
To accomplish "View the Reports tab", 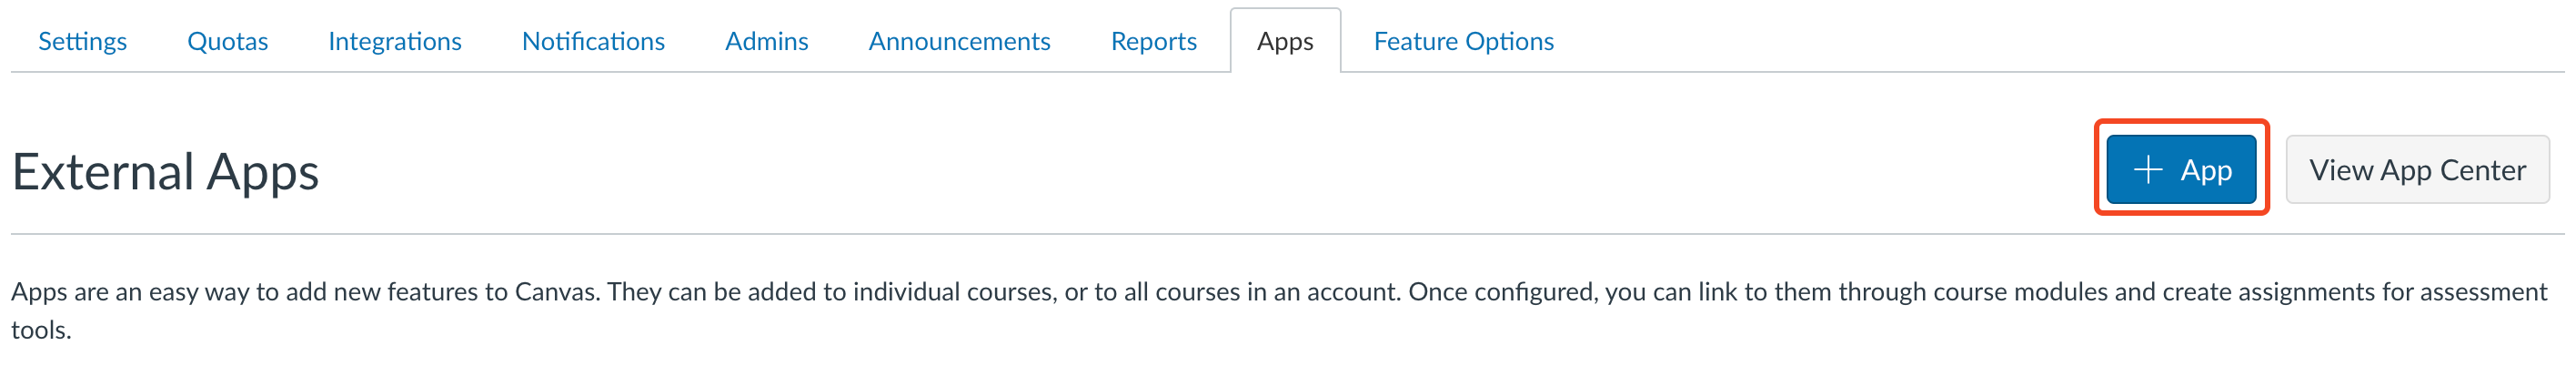I will (x=1153, y=41).
